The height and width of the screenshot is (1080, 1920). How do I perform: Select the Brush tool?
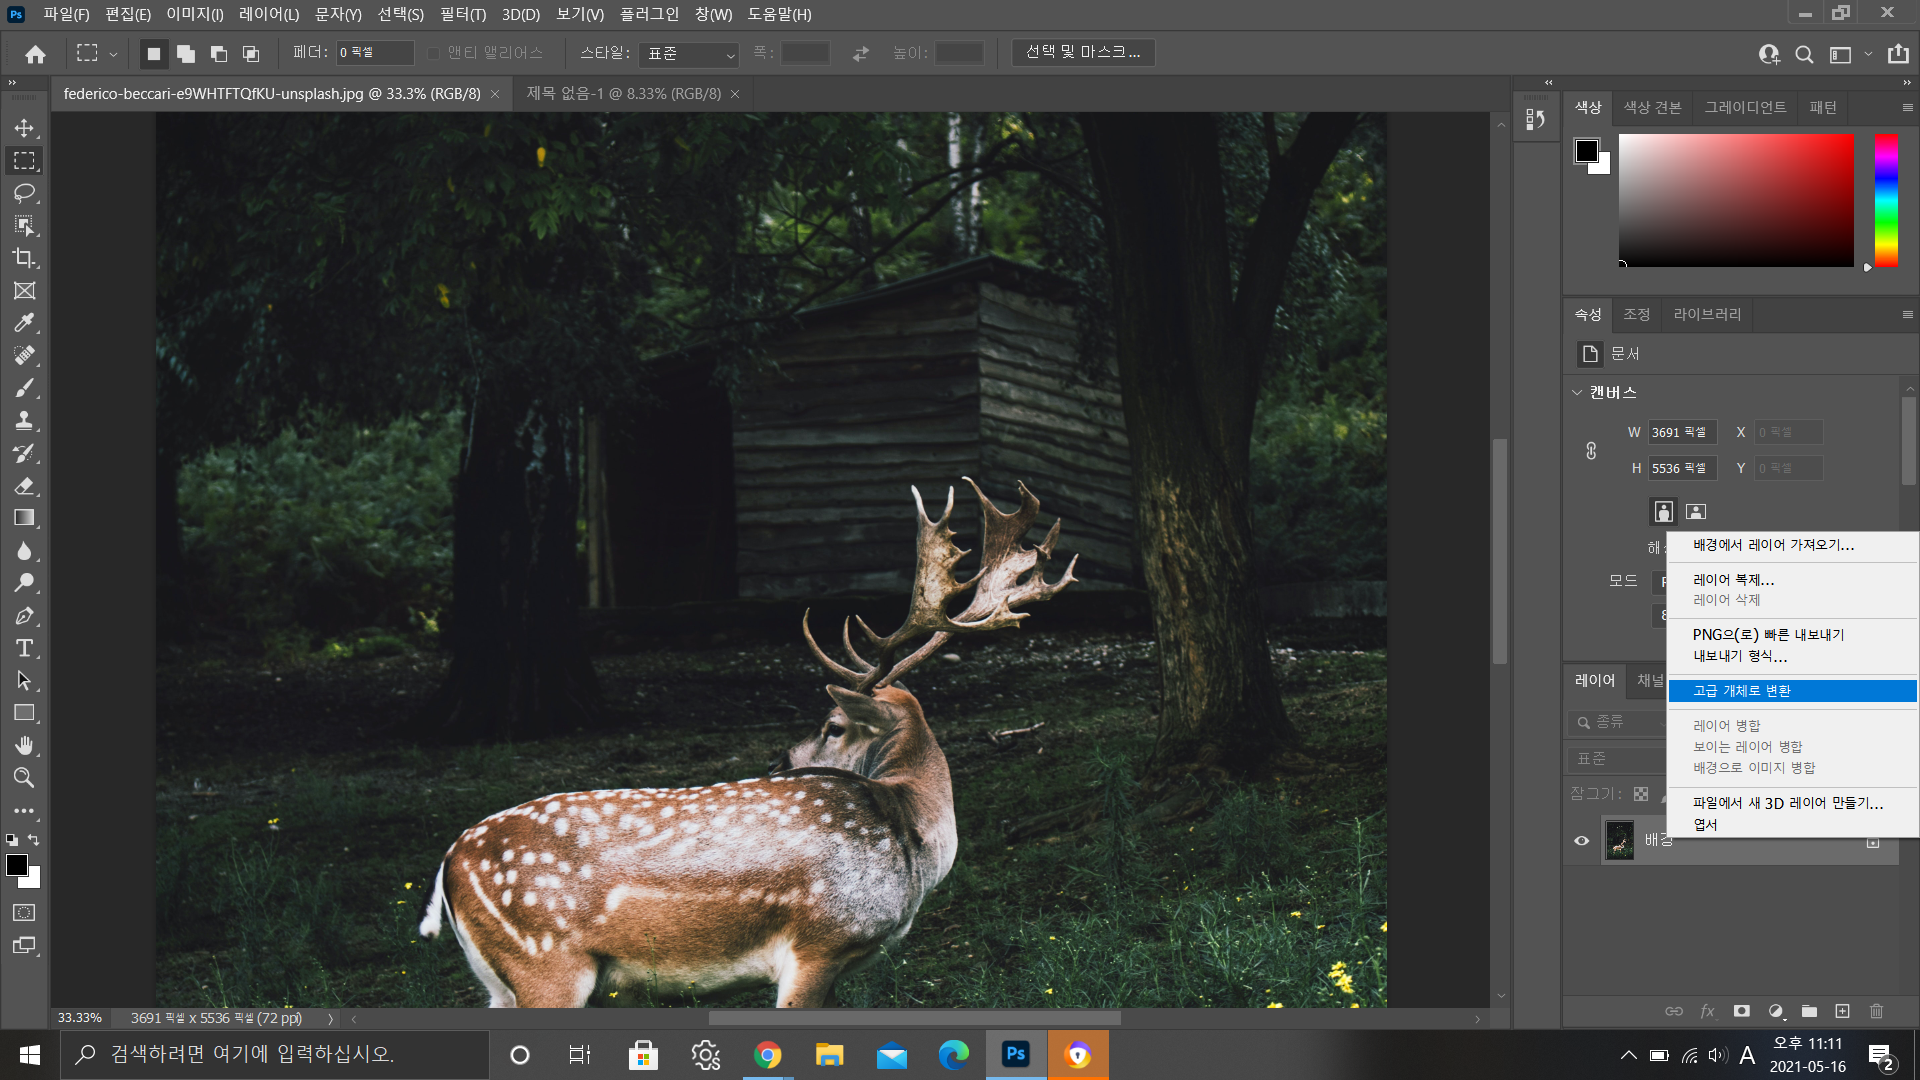(x=24, y=388)
